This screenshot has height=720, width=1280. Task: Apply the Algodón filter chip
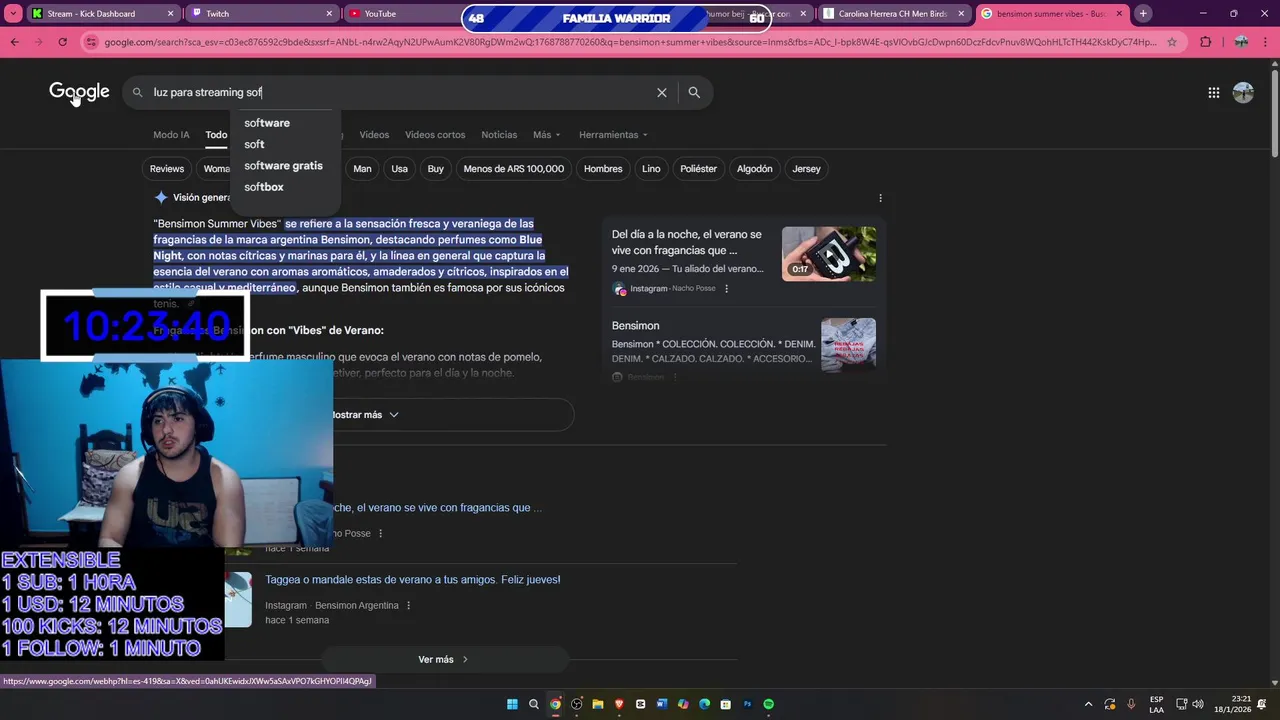(x=755, y=169)
